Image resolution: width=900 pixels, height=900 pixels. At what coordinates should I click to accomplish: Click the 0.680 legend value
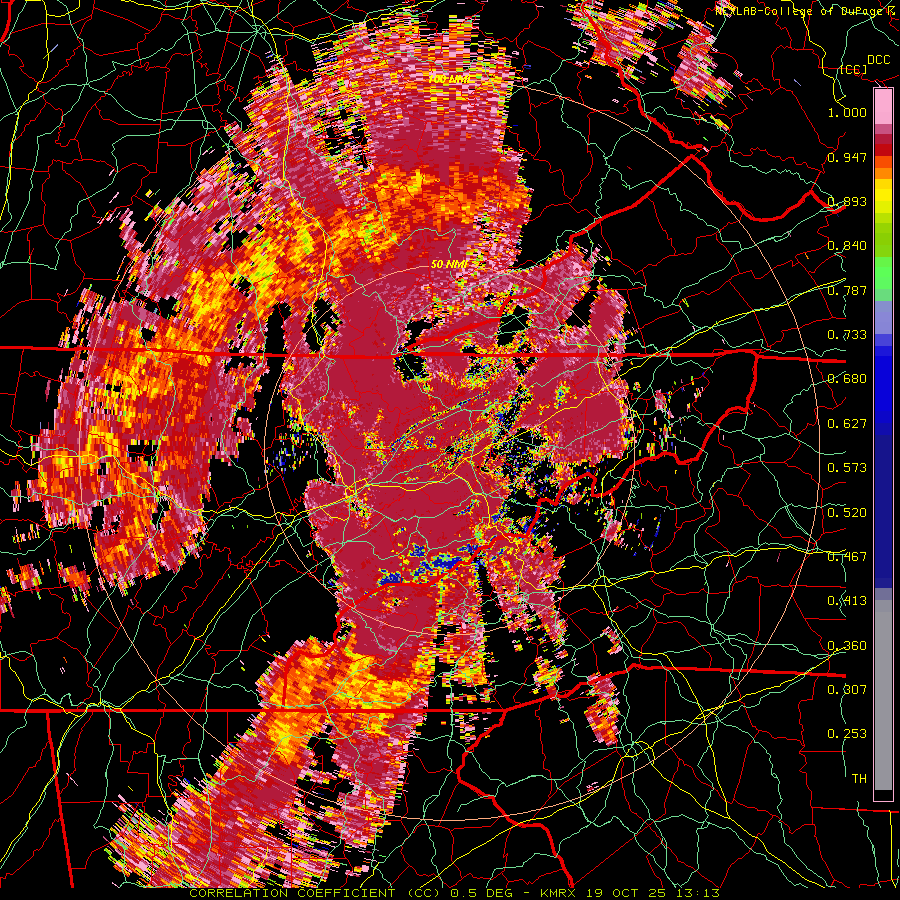point(847,379)
